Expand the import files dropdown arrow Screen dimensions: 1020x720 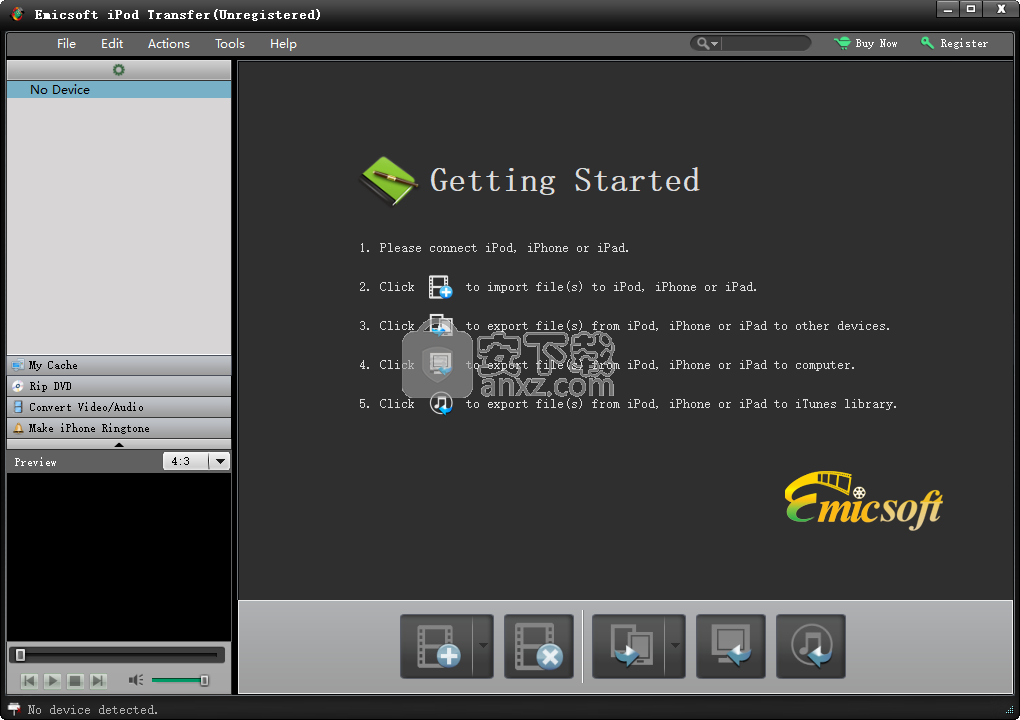click(483, 646)
